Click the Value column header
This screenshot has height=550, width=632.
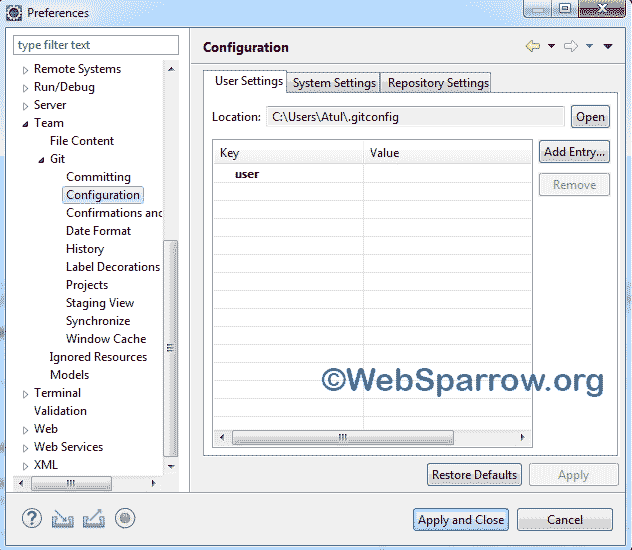coord(447,153)
